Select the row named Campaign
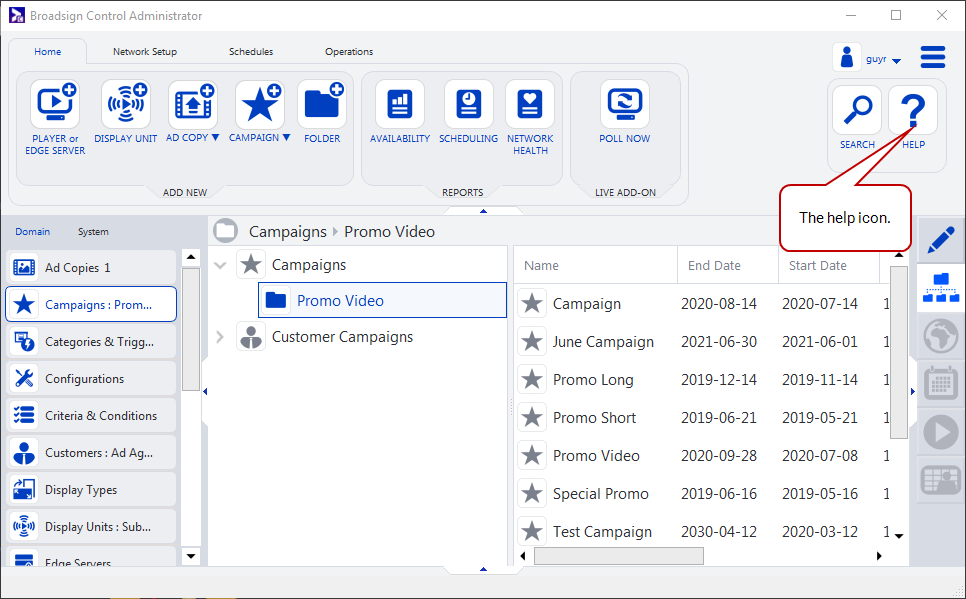Image resolution: width=966 pixels, height=599 pixels. (702, 304)
